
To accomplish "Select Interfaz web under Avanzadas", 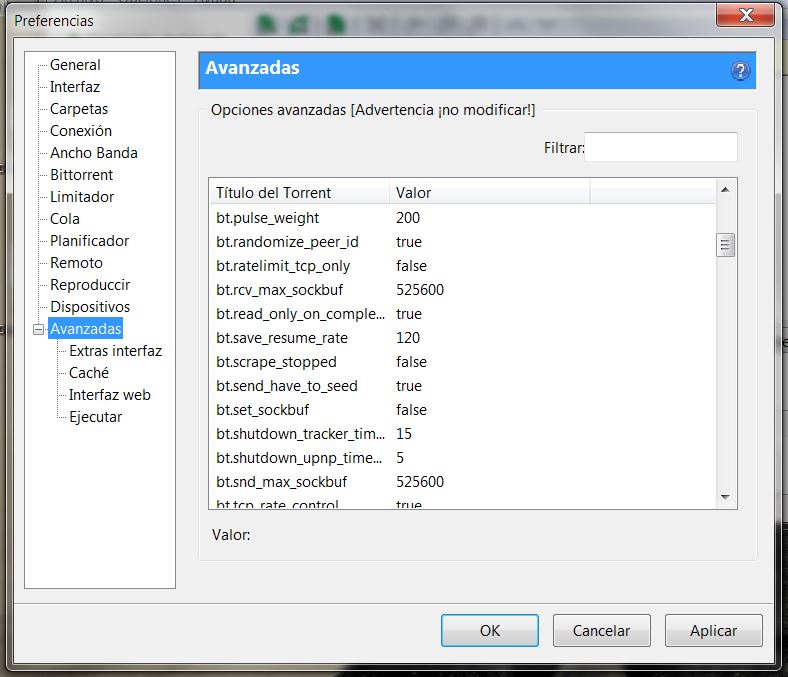I will (x=109, y=395).
